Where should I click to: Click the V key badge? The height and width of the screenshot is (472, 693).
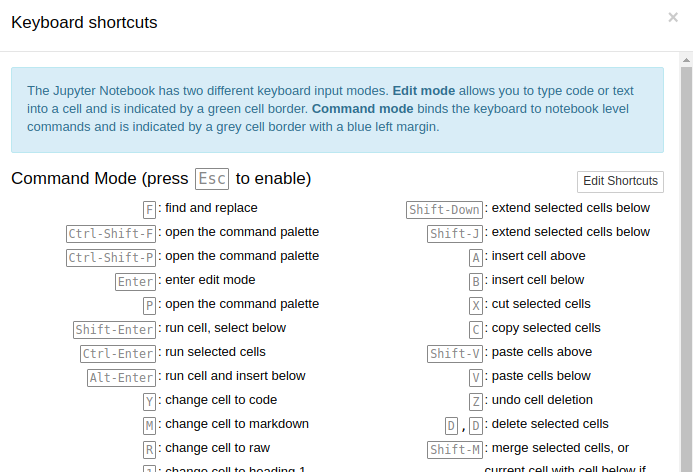tap(476, 377)
